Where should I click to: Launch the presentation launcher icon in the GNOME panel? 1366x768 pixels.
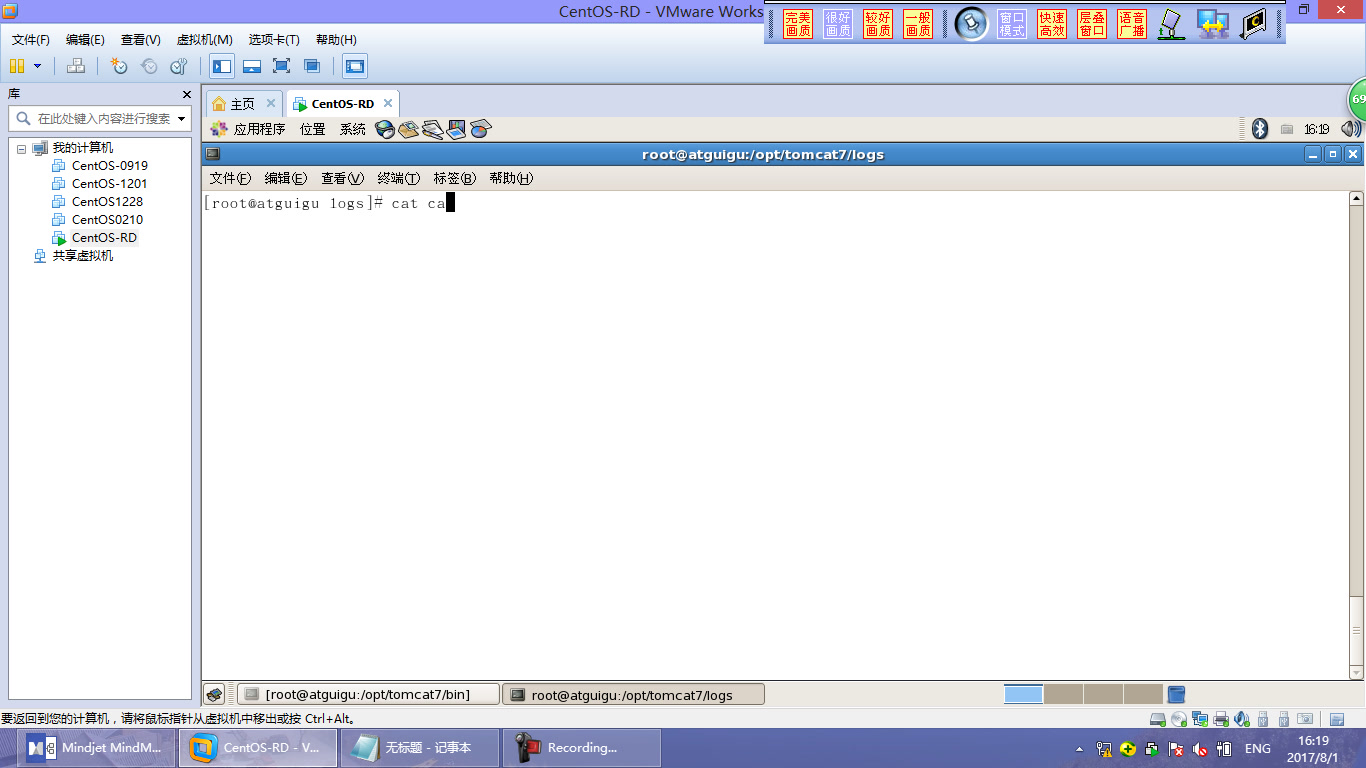pos(456,129)
